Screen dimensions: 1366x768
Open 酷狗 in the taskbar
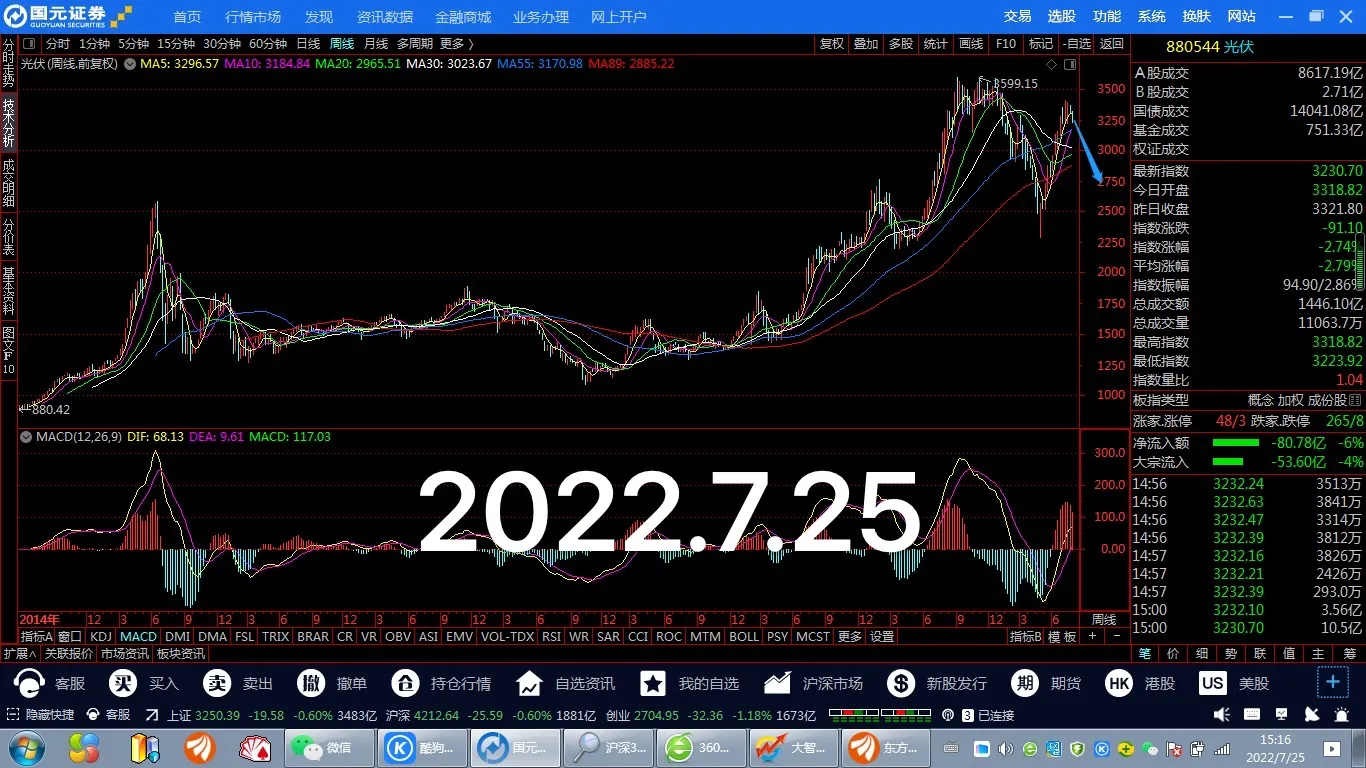[x=423, y=748]
